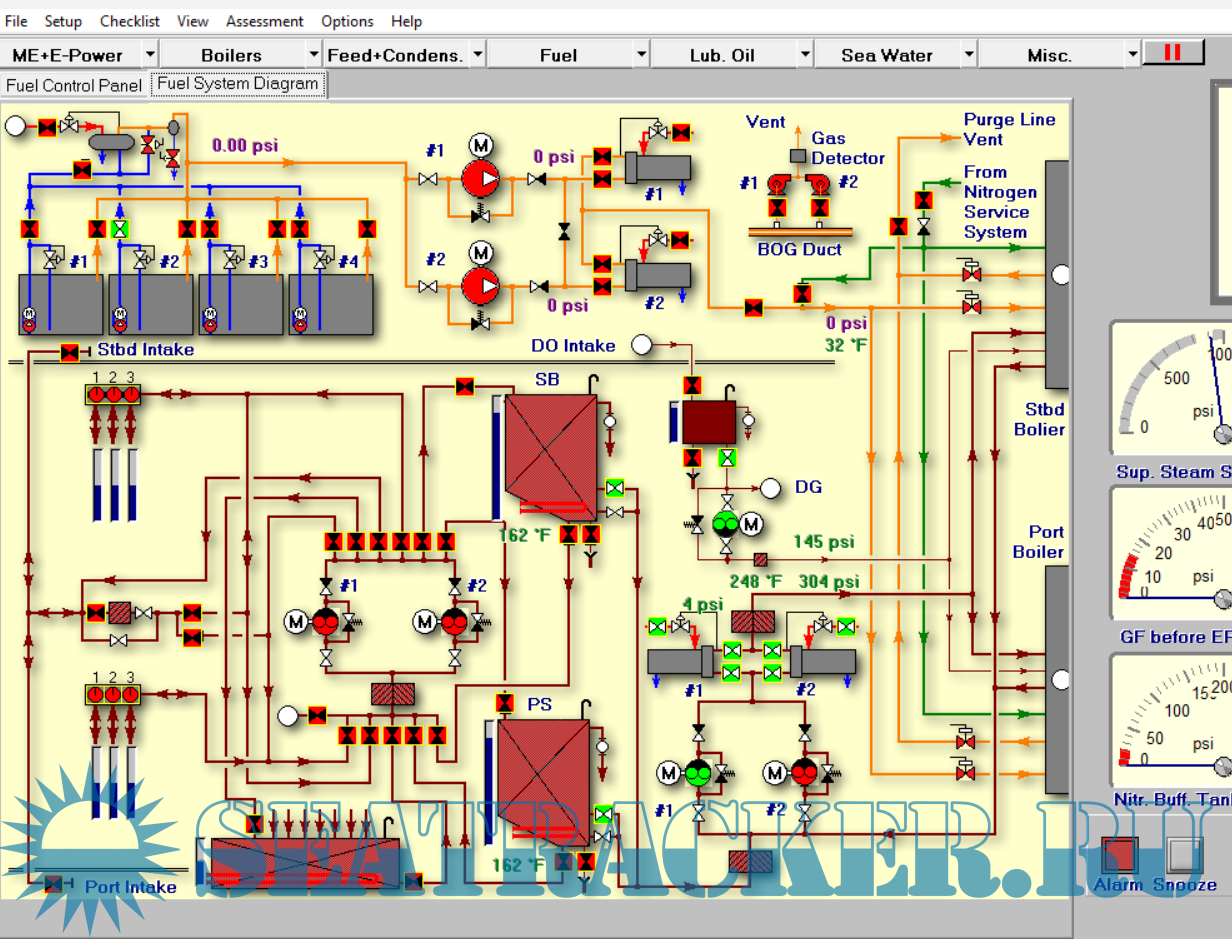Click the green DG fuel pump

click(725, 524)
